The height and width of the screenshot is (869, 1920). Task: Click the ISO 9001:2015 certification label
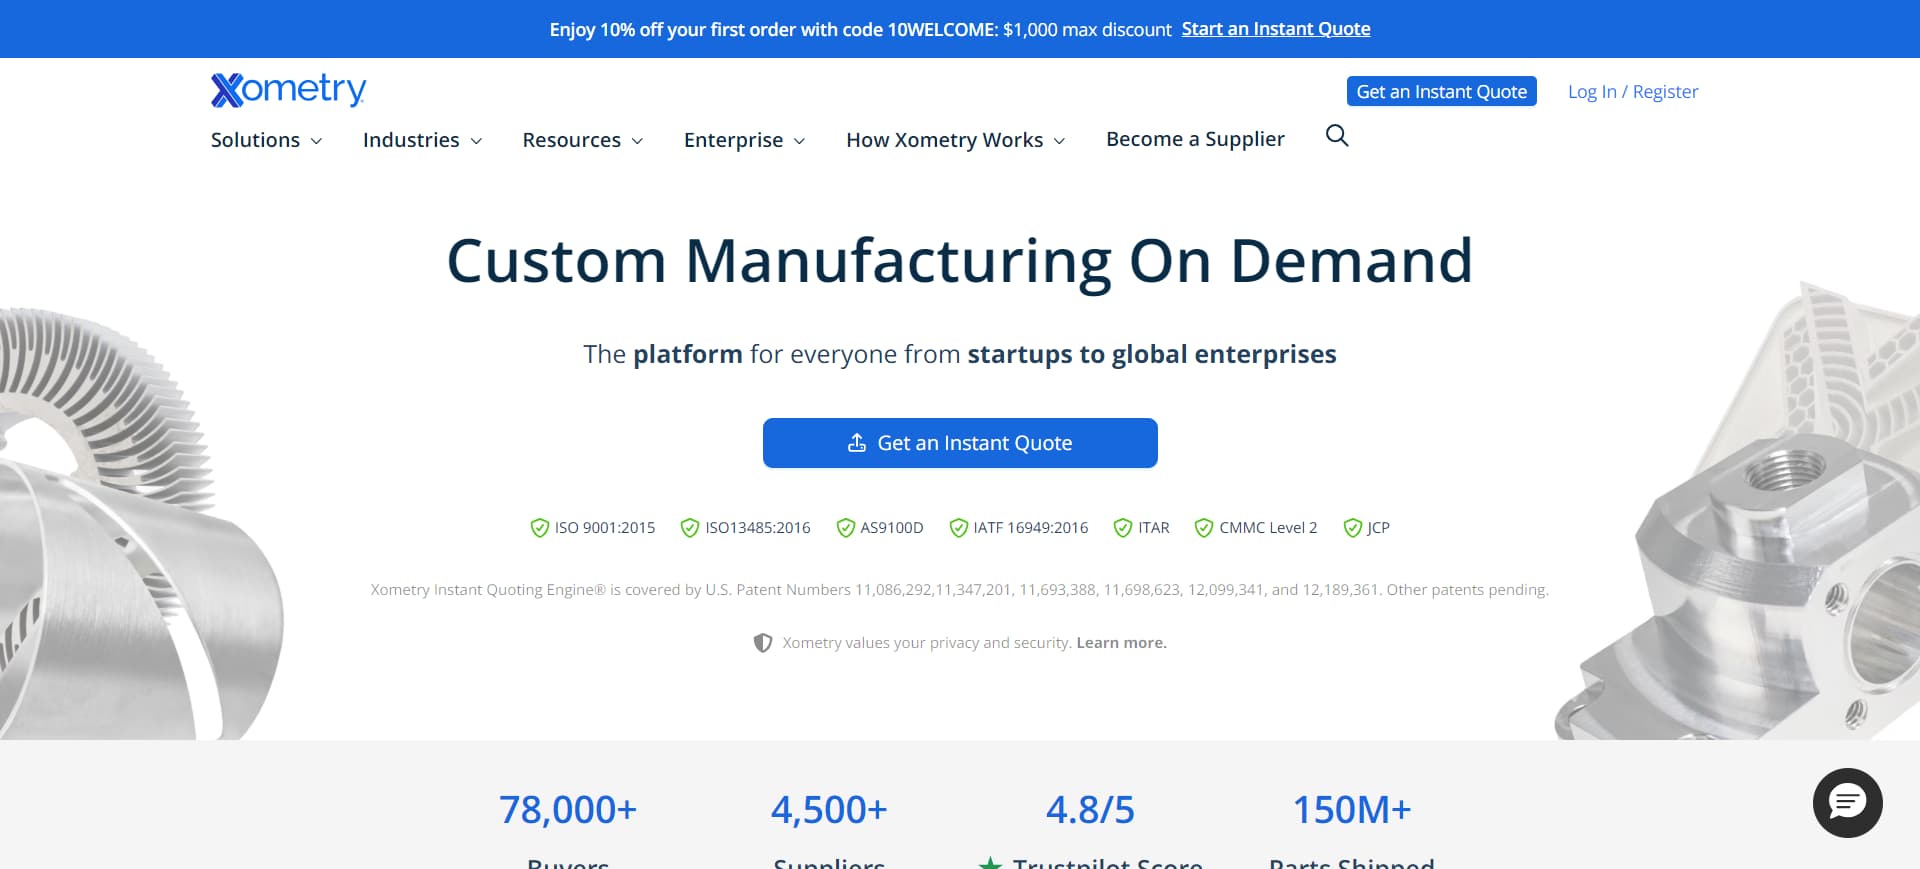click(x=605, y=528)
